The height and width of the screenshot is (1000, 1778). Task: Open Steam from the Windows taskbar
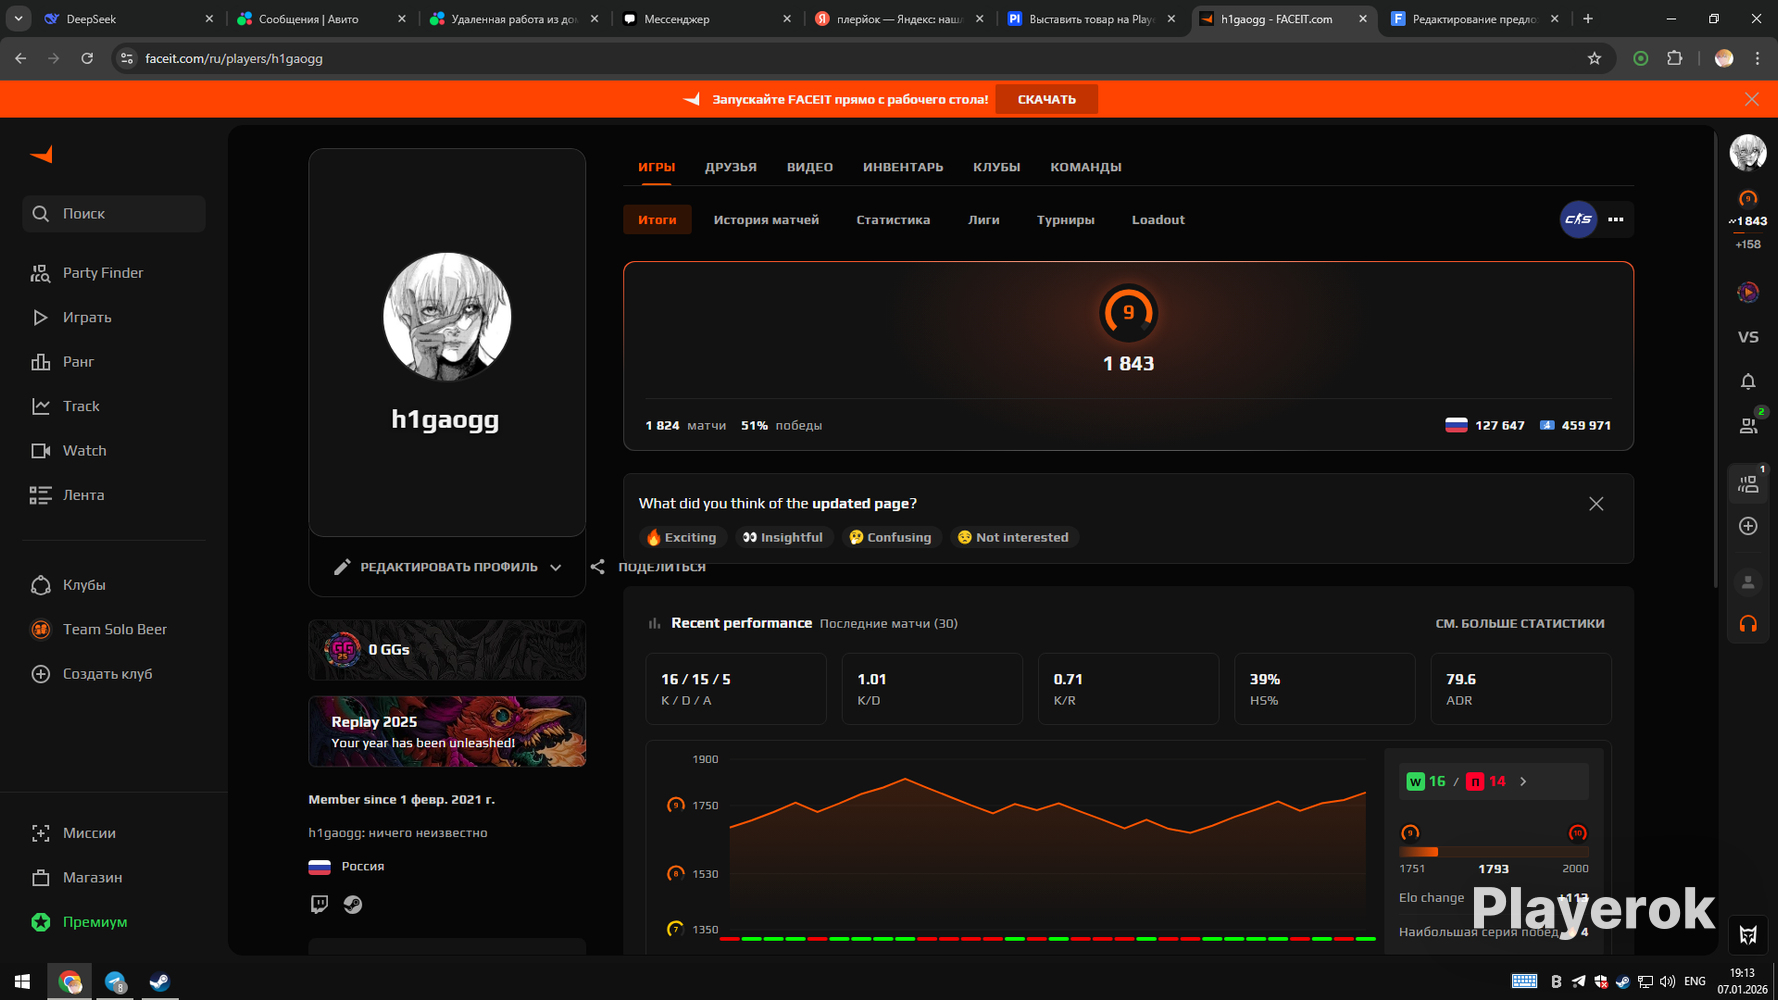tap(159, 982)
